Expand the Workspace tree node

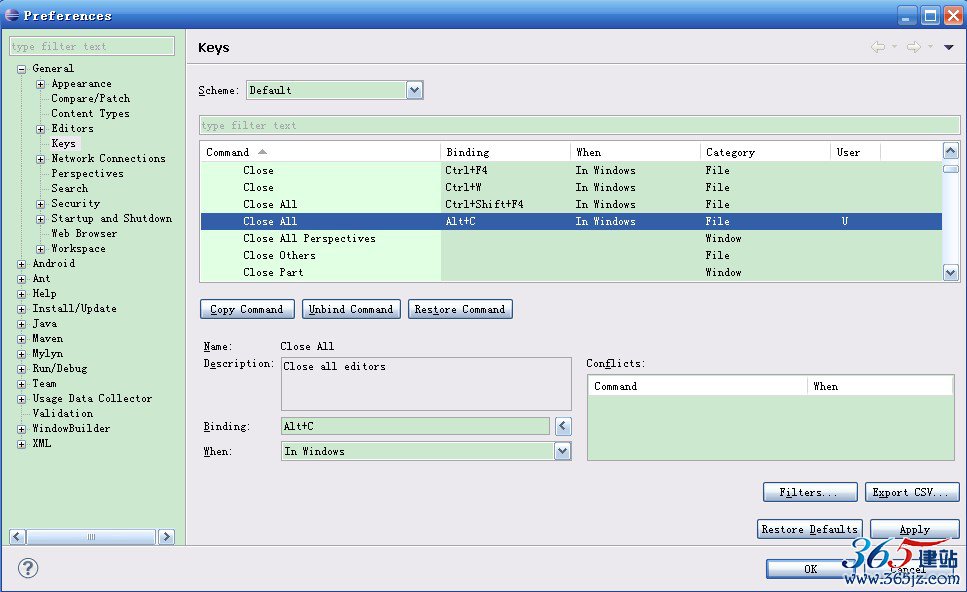pos(41,249)
